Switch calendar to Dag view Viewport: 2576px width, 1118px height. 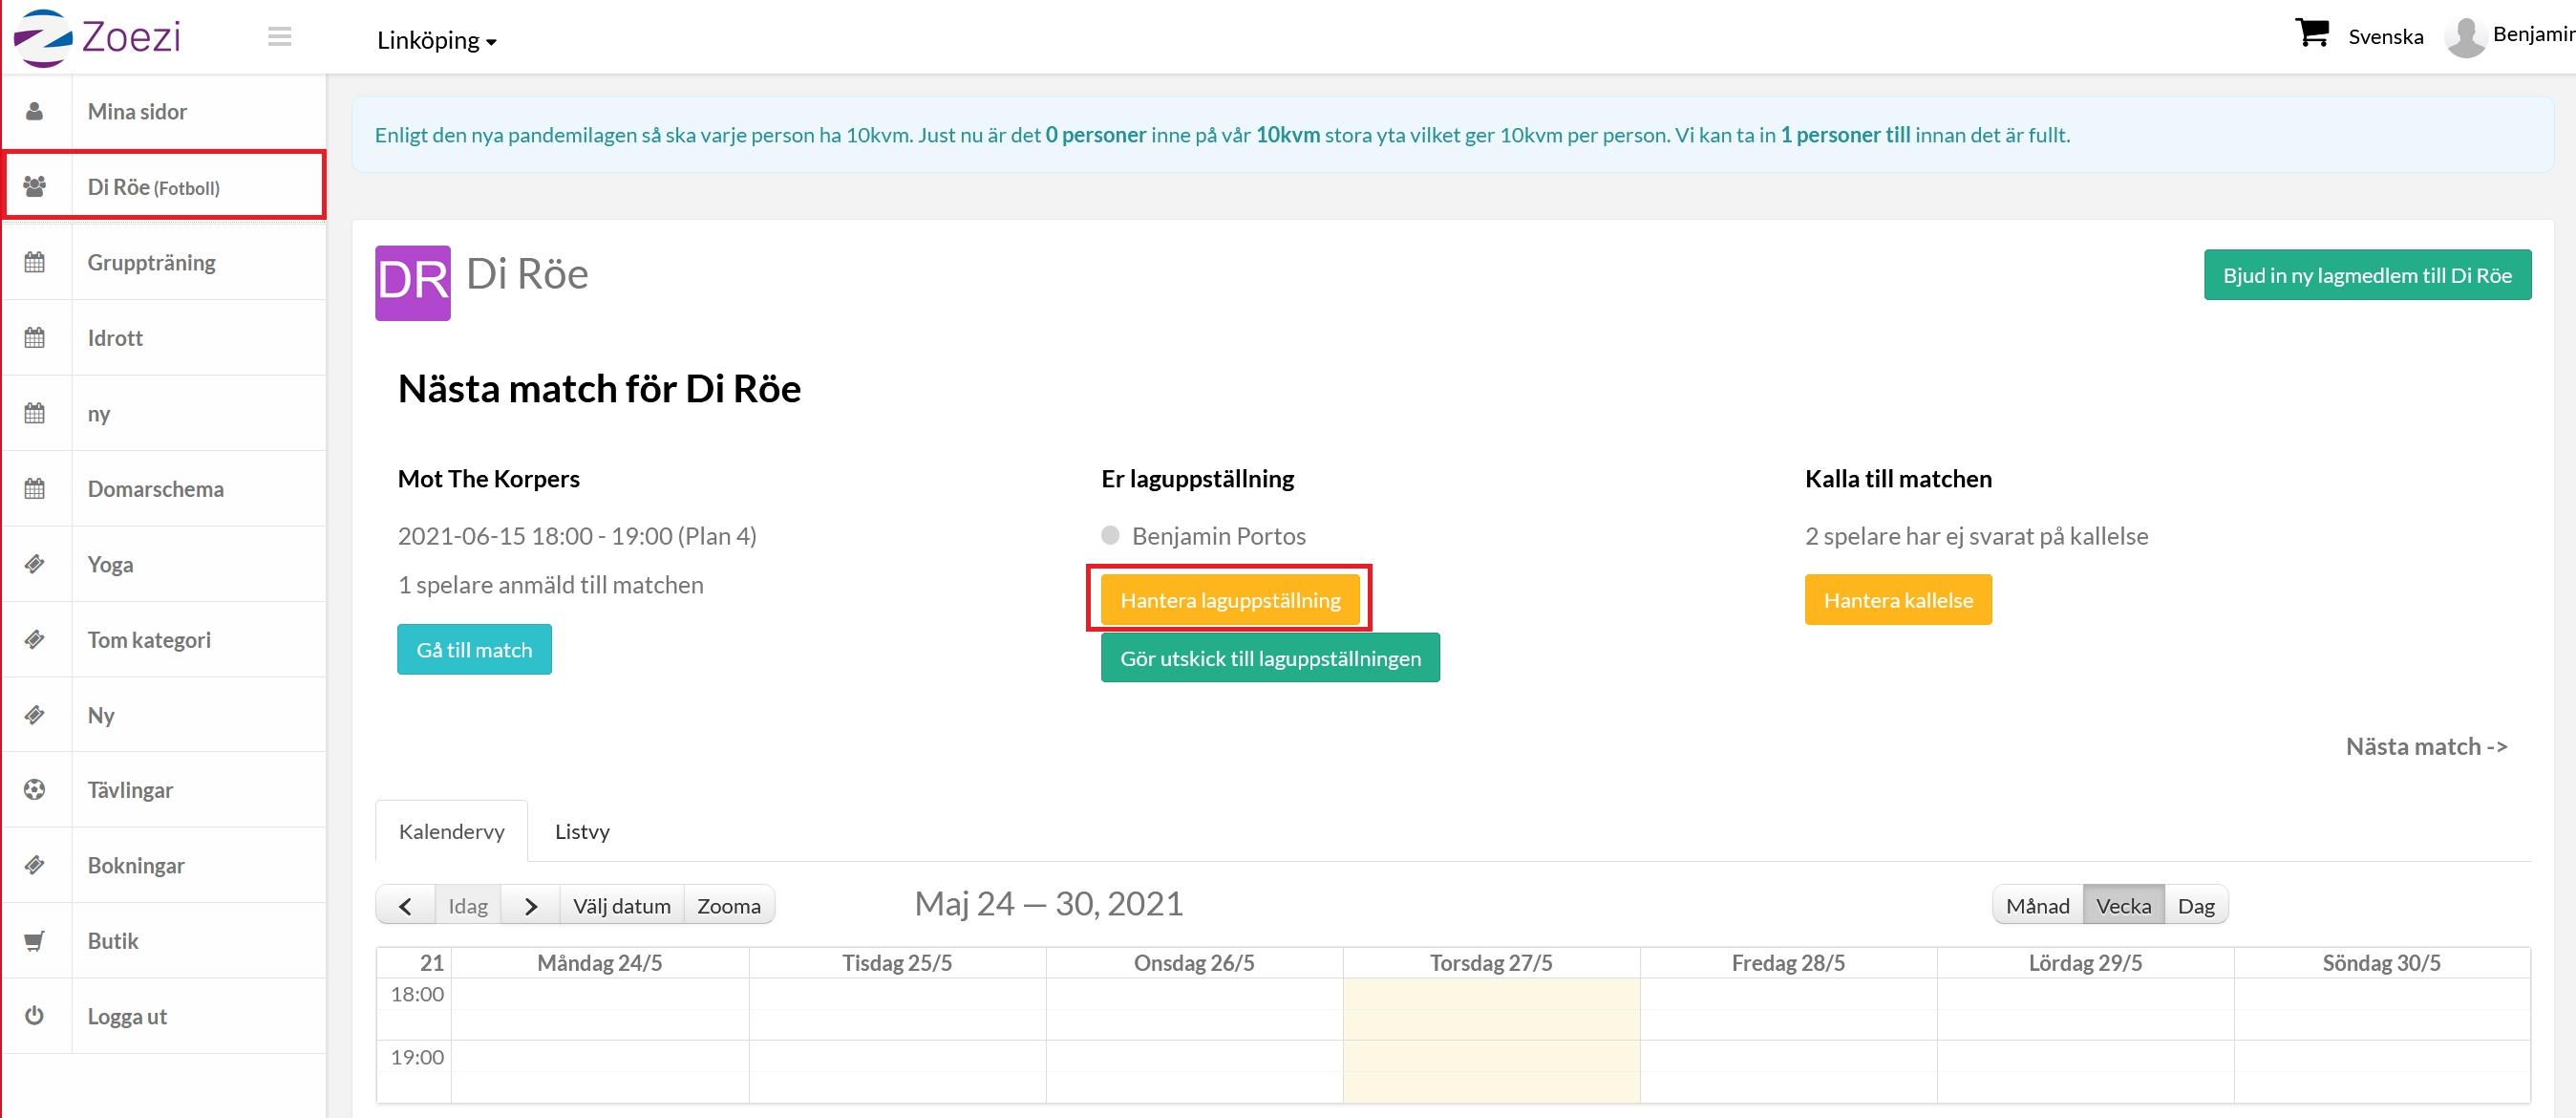2195,906
